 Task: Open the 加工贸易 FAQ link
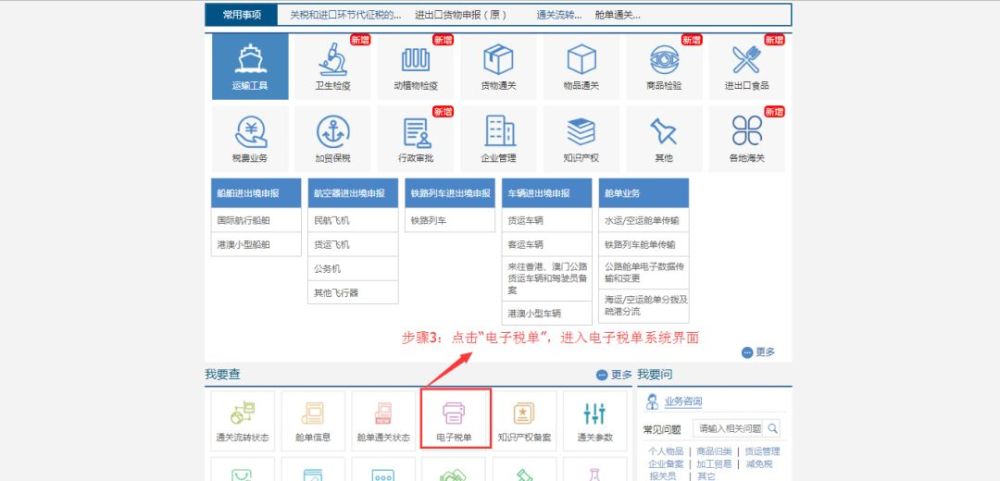point(714,464)
